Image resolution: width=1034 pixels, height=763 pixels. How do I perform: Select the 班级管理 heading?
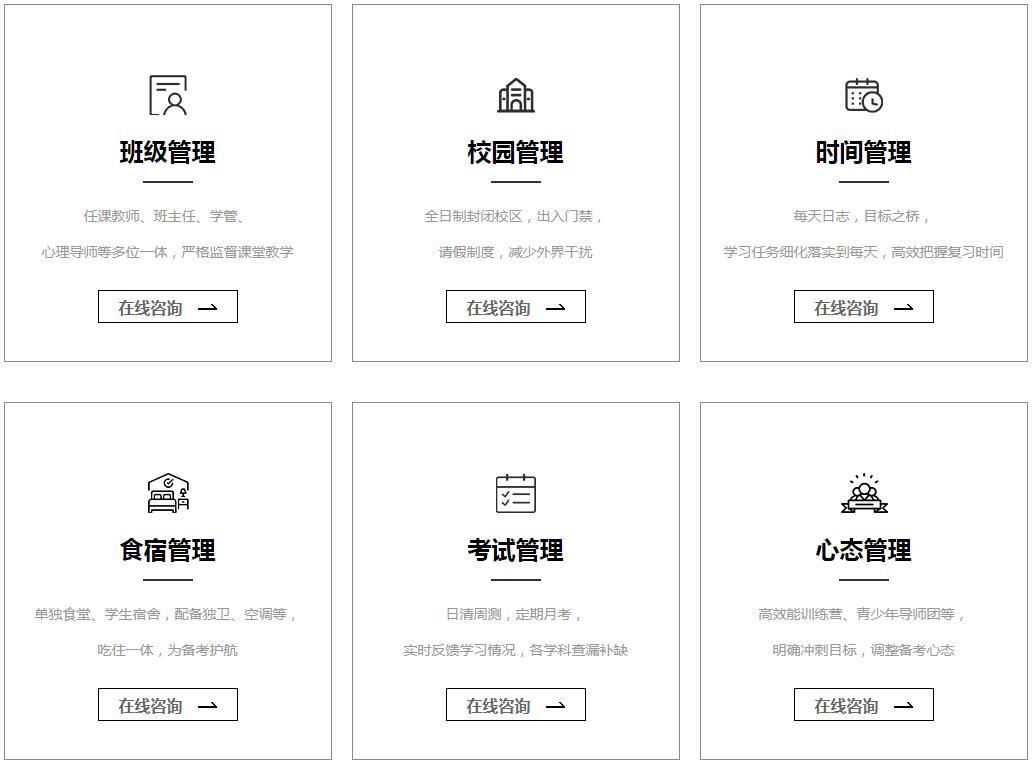click(168, 153)
